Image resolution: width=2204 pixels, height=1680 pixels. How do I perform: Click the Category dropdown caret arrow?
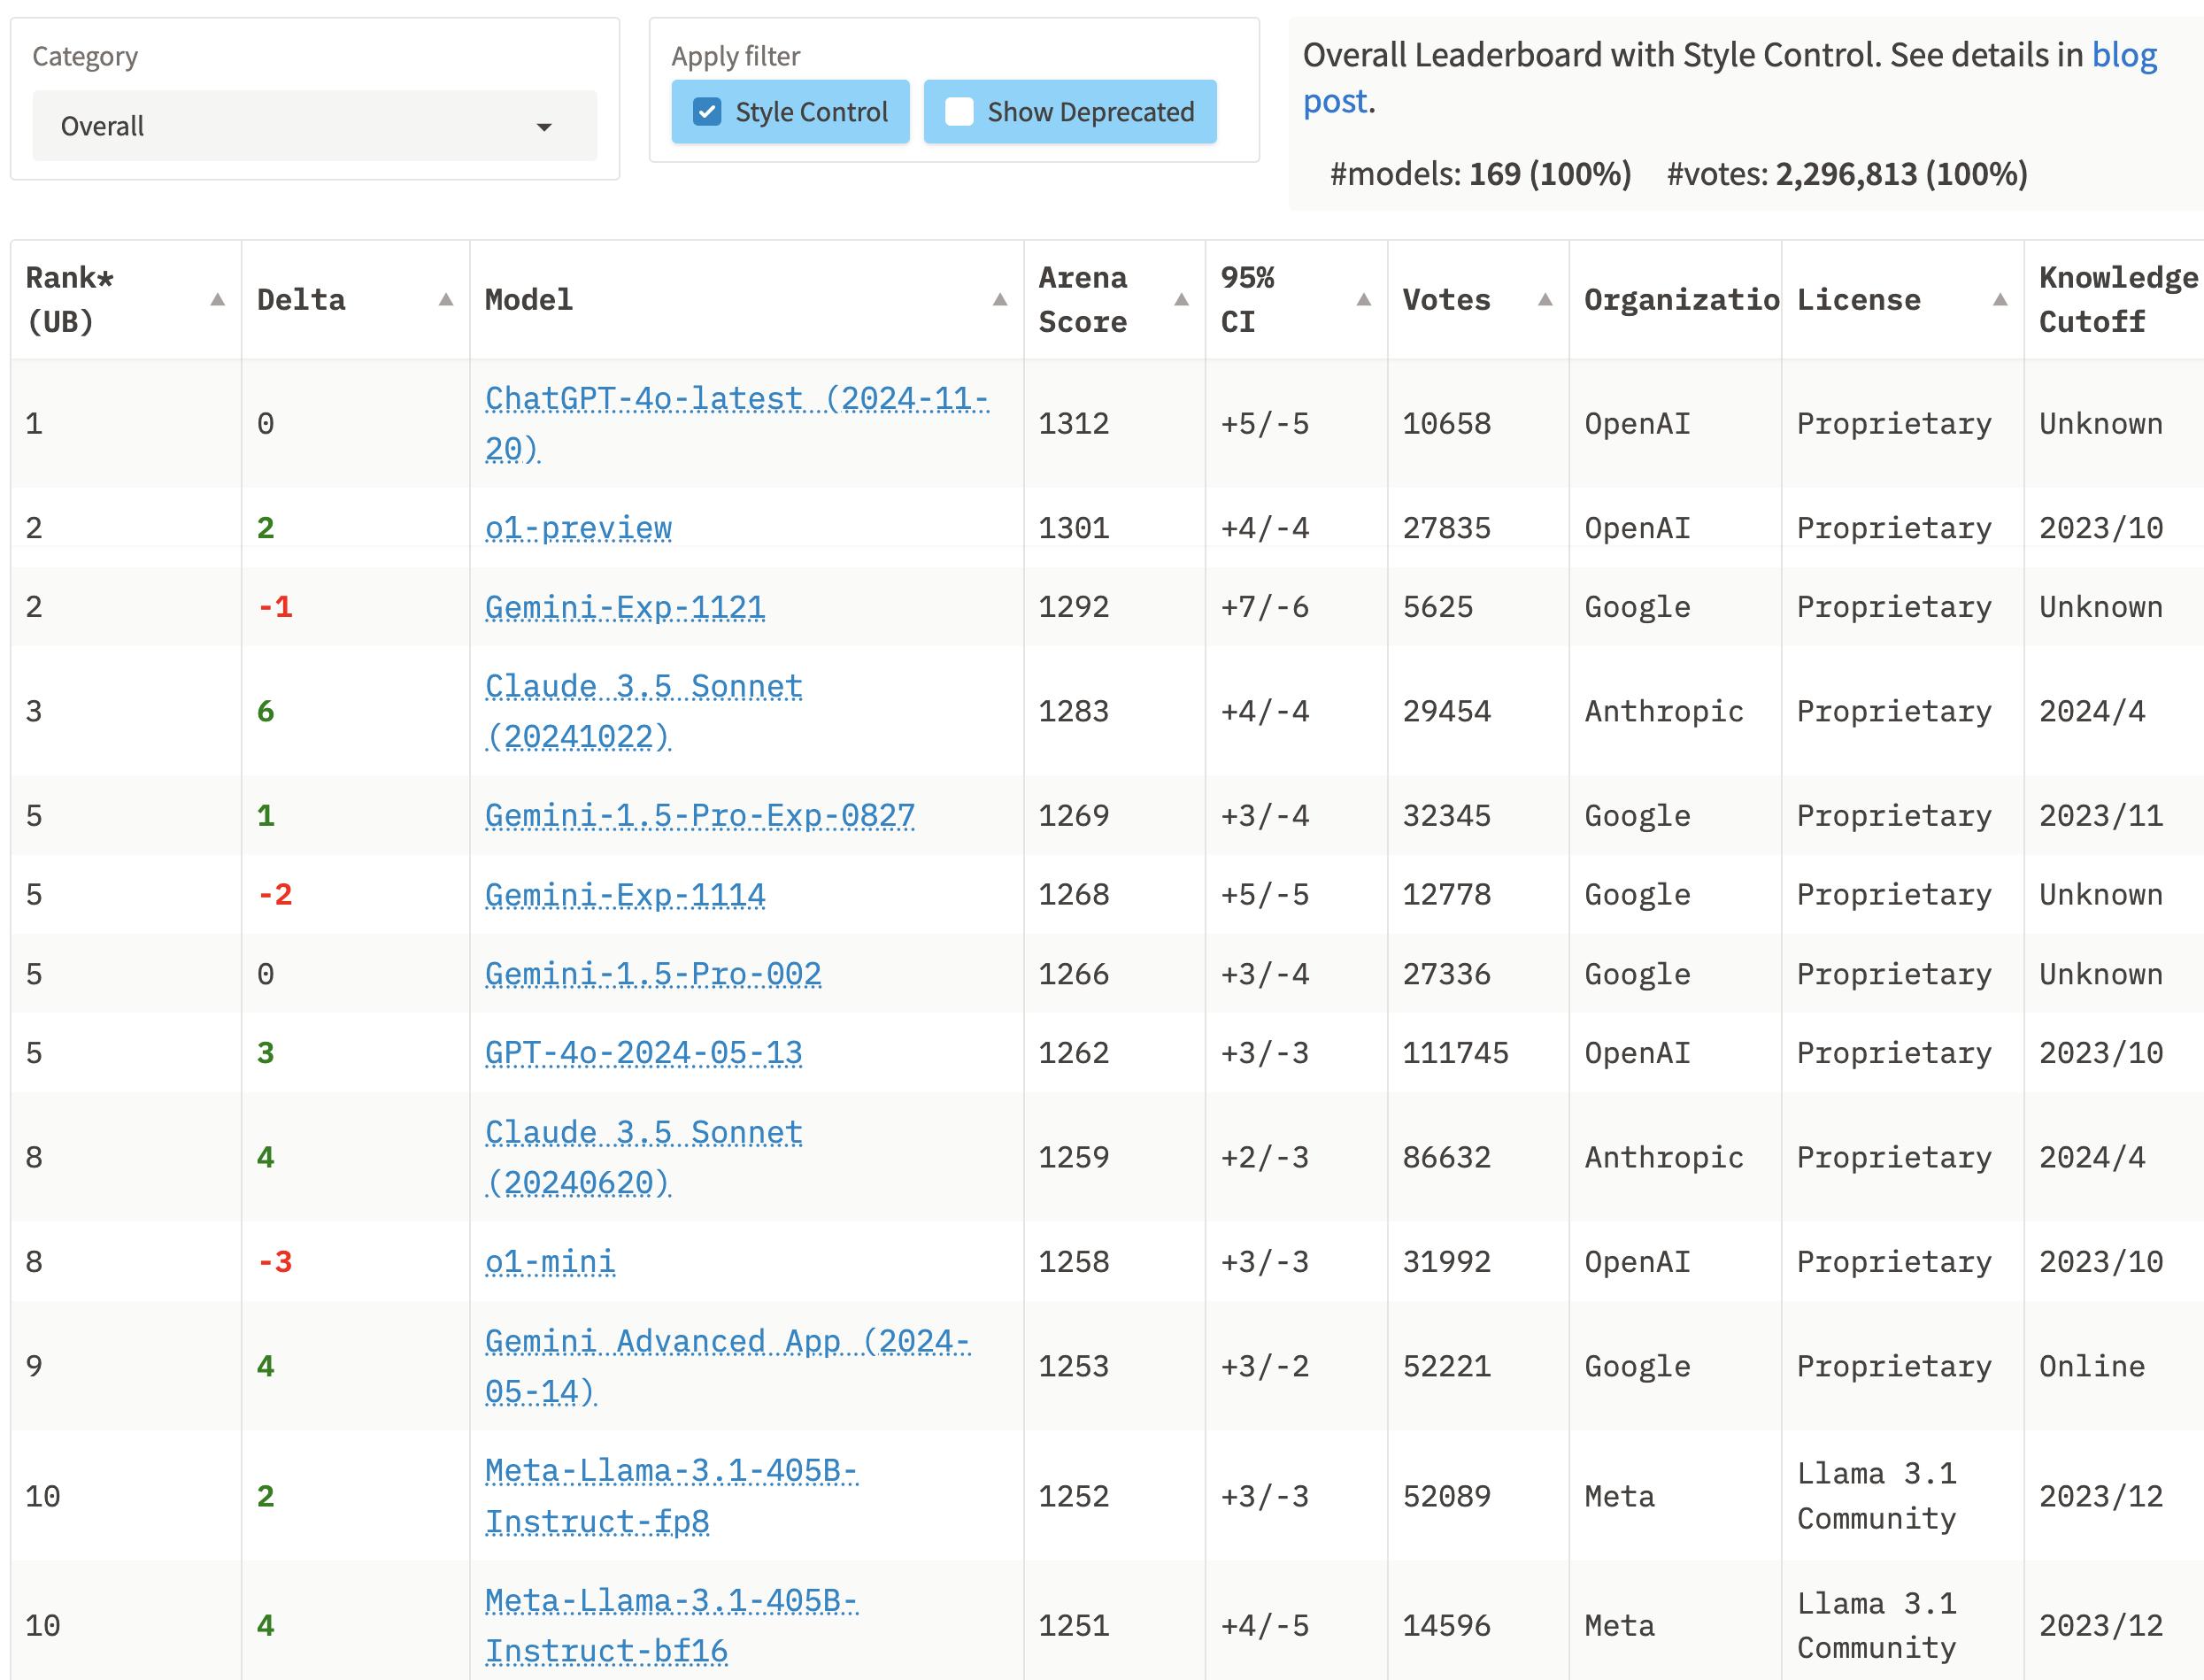[544, 127]
